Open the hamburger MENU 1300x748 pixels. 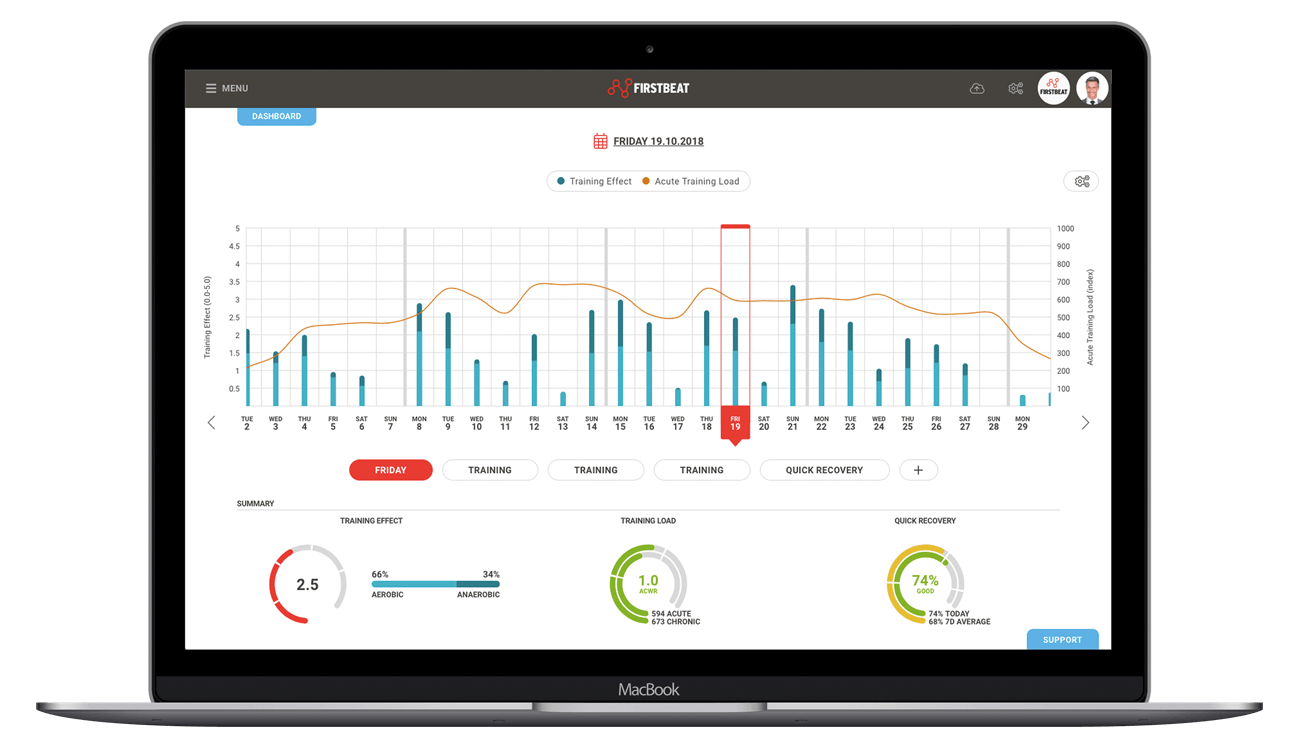pyautogui.click(x=227, y=88)
